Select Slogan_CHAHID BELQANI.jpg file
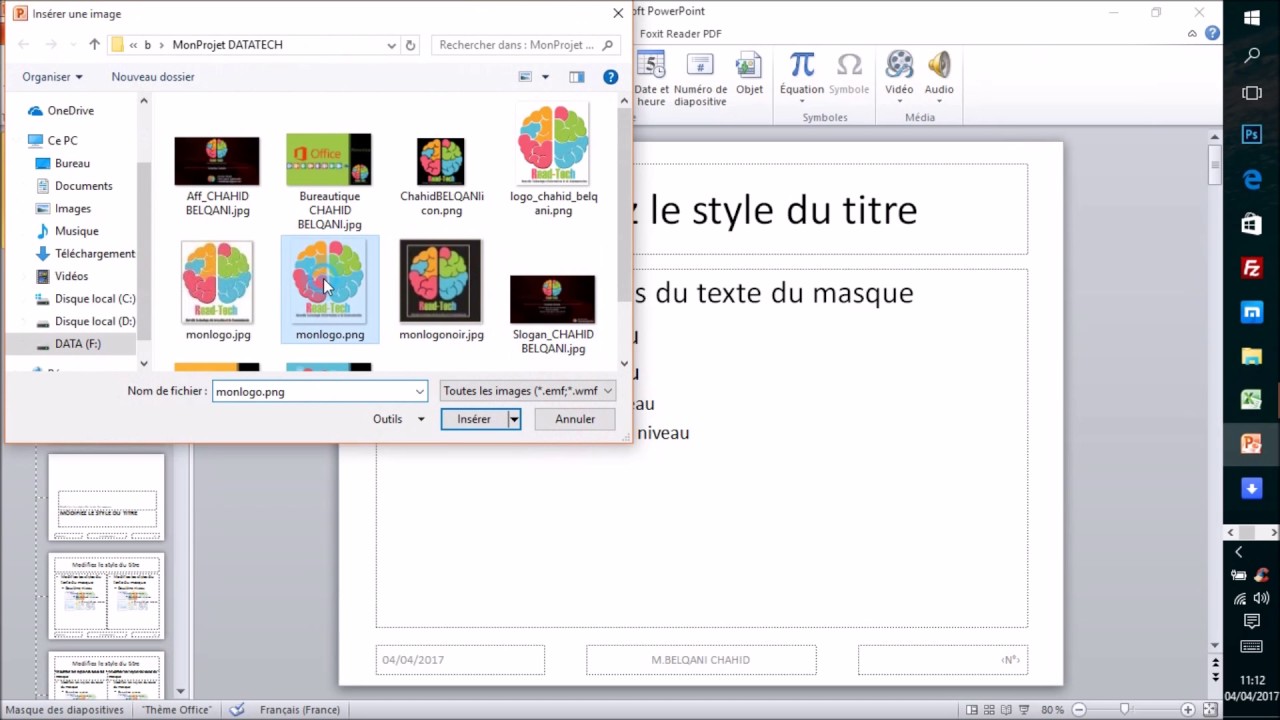Viewport: 1280px width, 720px height. (553, 314)
